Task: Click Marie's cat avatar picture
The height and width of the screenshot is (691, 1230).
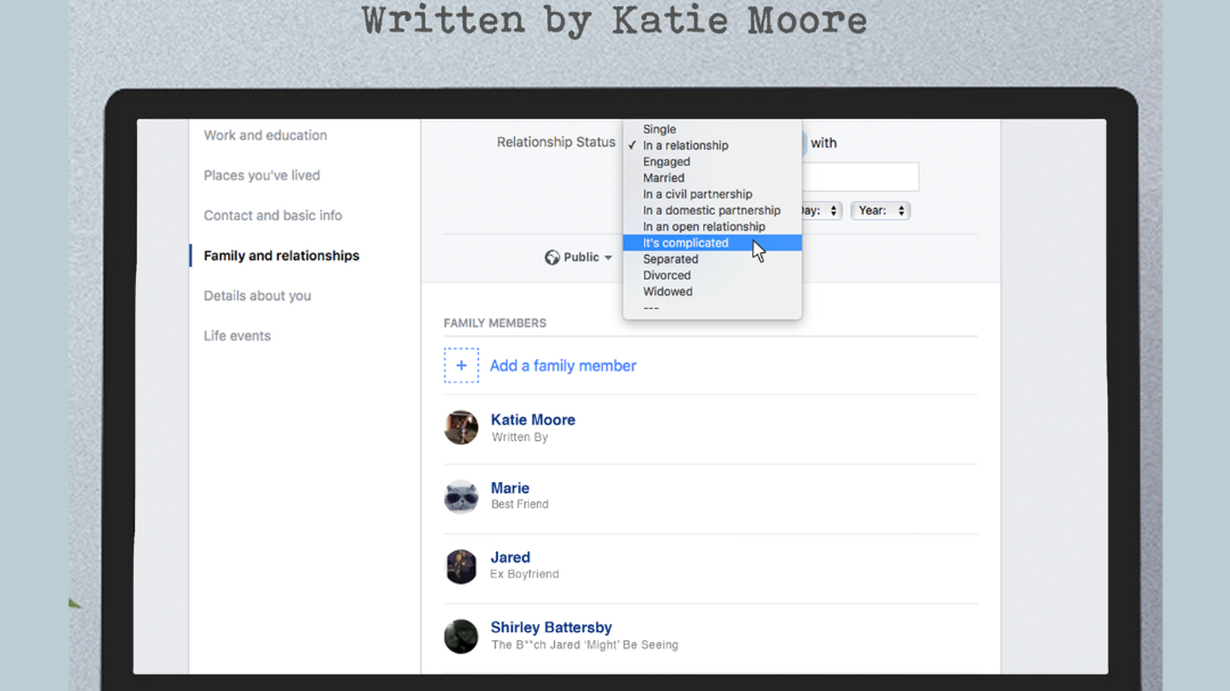Action: pyautogui.click(x=461, y=496)
